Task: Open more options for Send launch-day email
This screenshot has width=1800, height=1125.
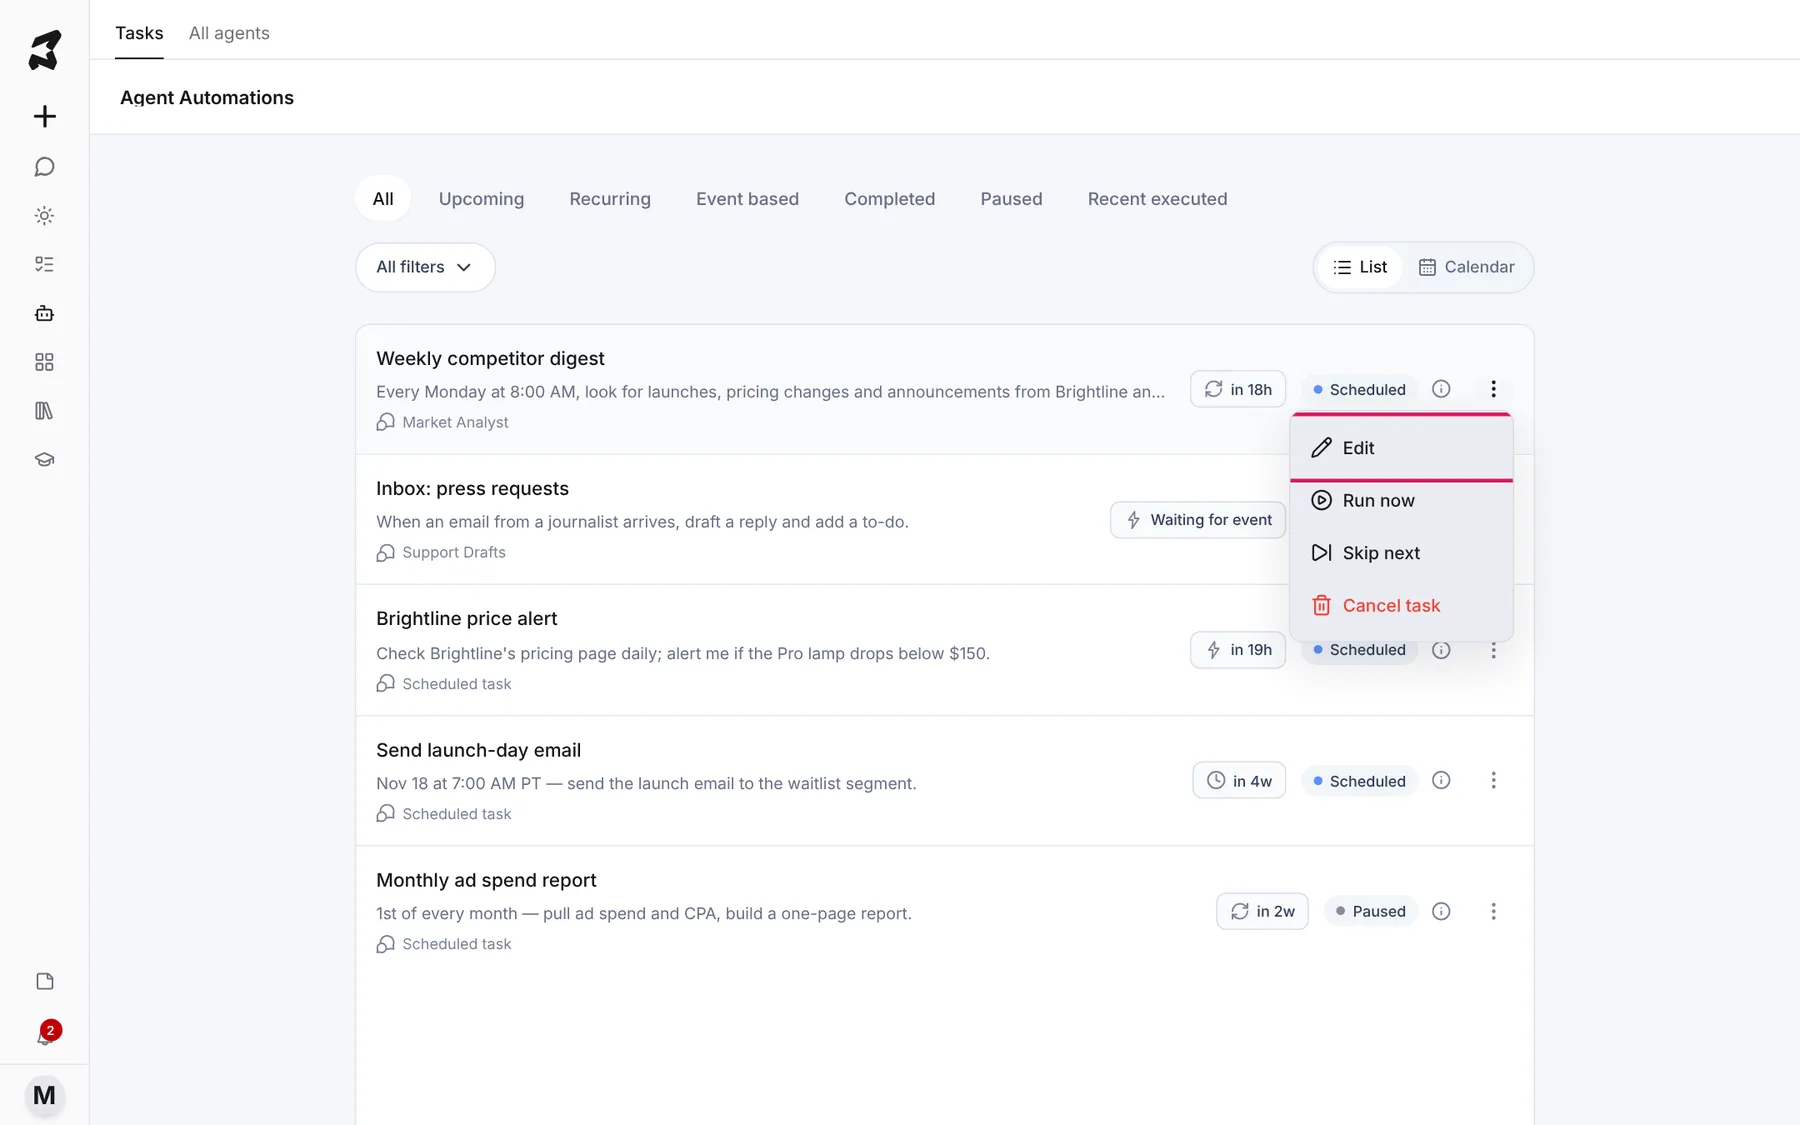Action: click(x=1493, y=780)
